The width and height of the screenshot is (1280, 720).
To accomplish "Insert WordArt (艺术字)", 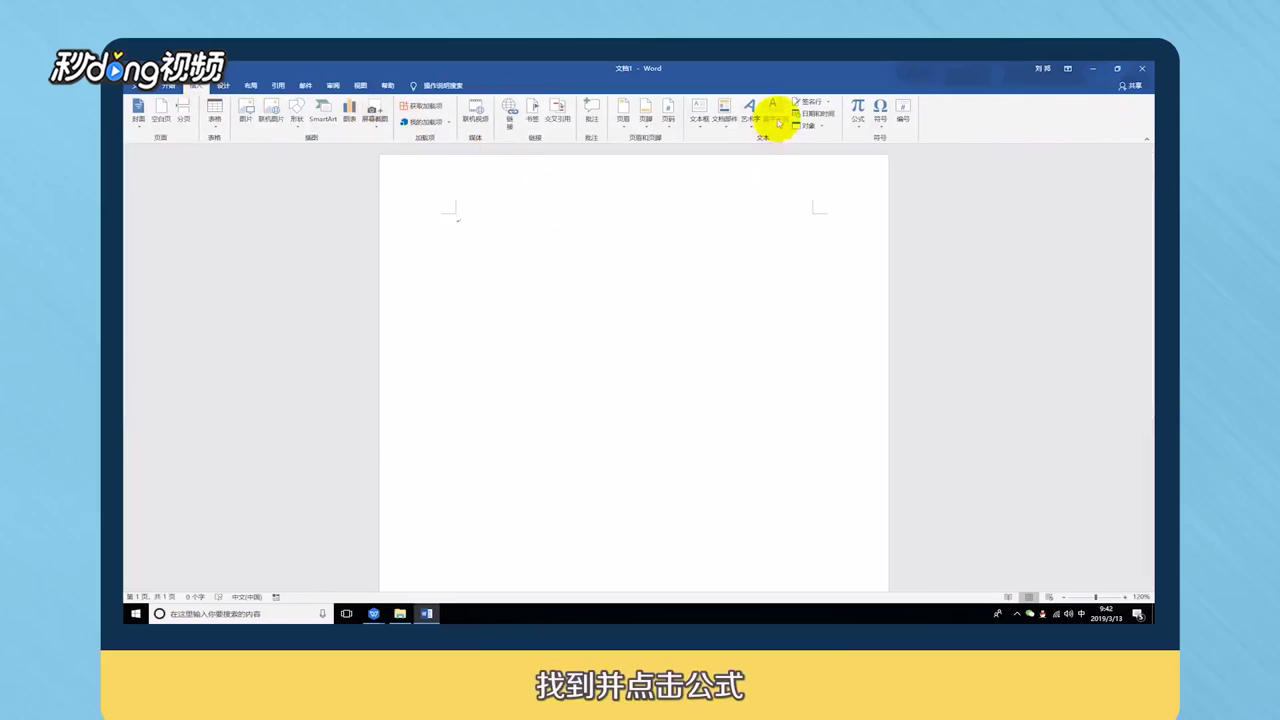I will click(x=750, y=112).
